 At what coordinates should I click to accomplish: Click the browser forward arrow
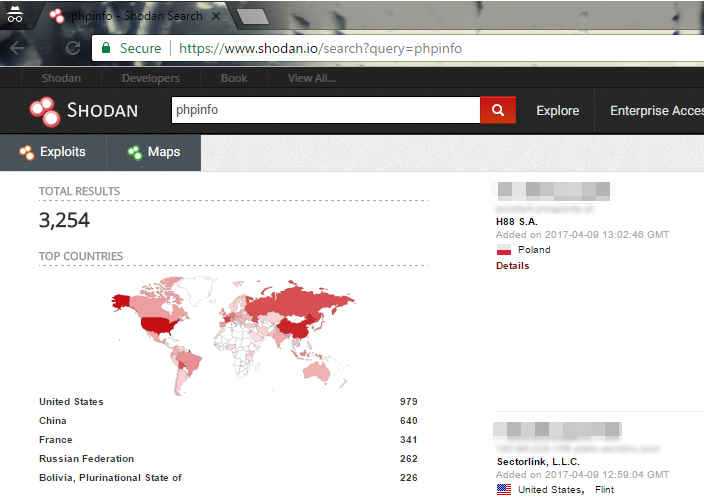tap(44, 48)
